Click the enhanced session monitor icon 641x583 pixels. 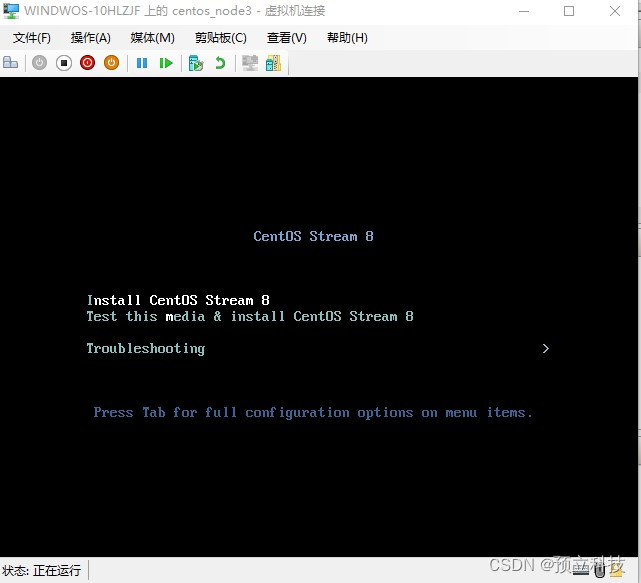(x=250, y=63)
